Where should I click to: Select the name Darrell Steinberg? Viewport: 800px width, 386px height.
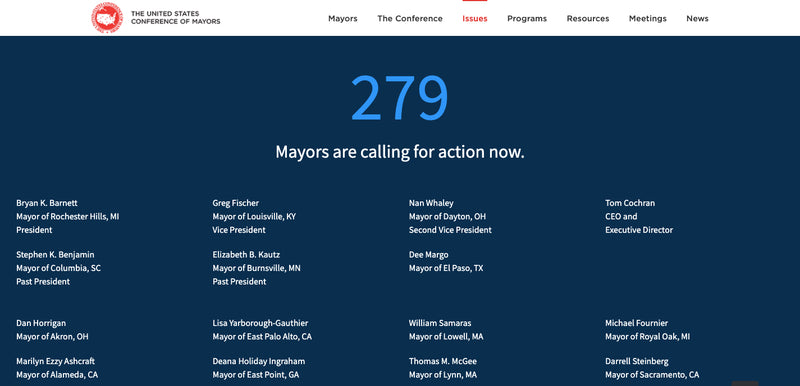coord(637,361)
